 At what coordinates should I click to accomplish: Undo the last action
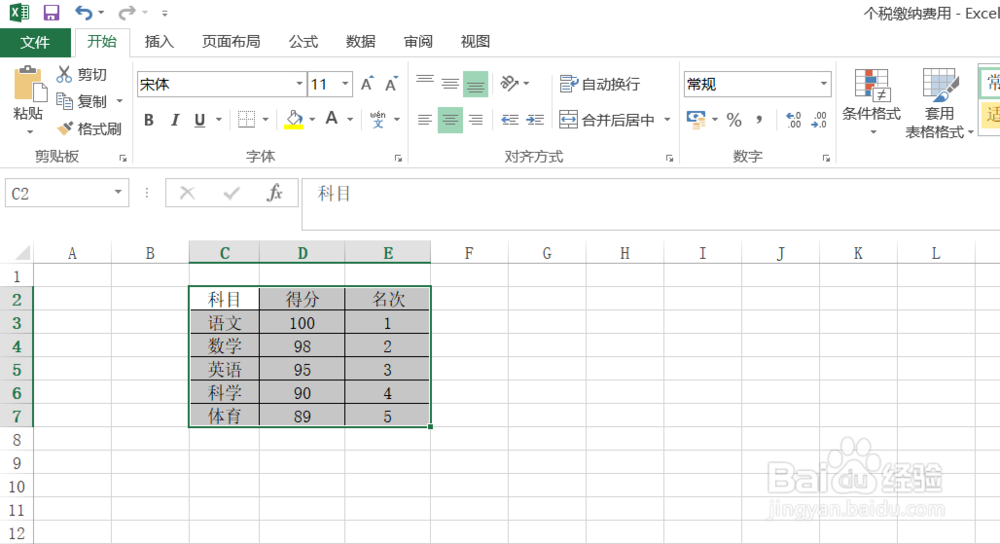tap(84, 12)
